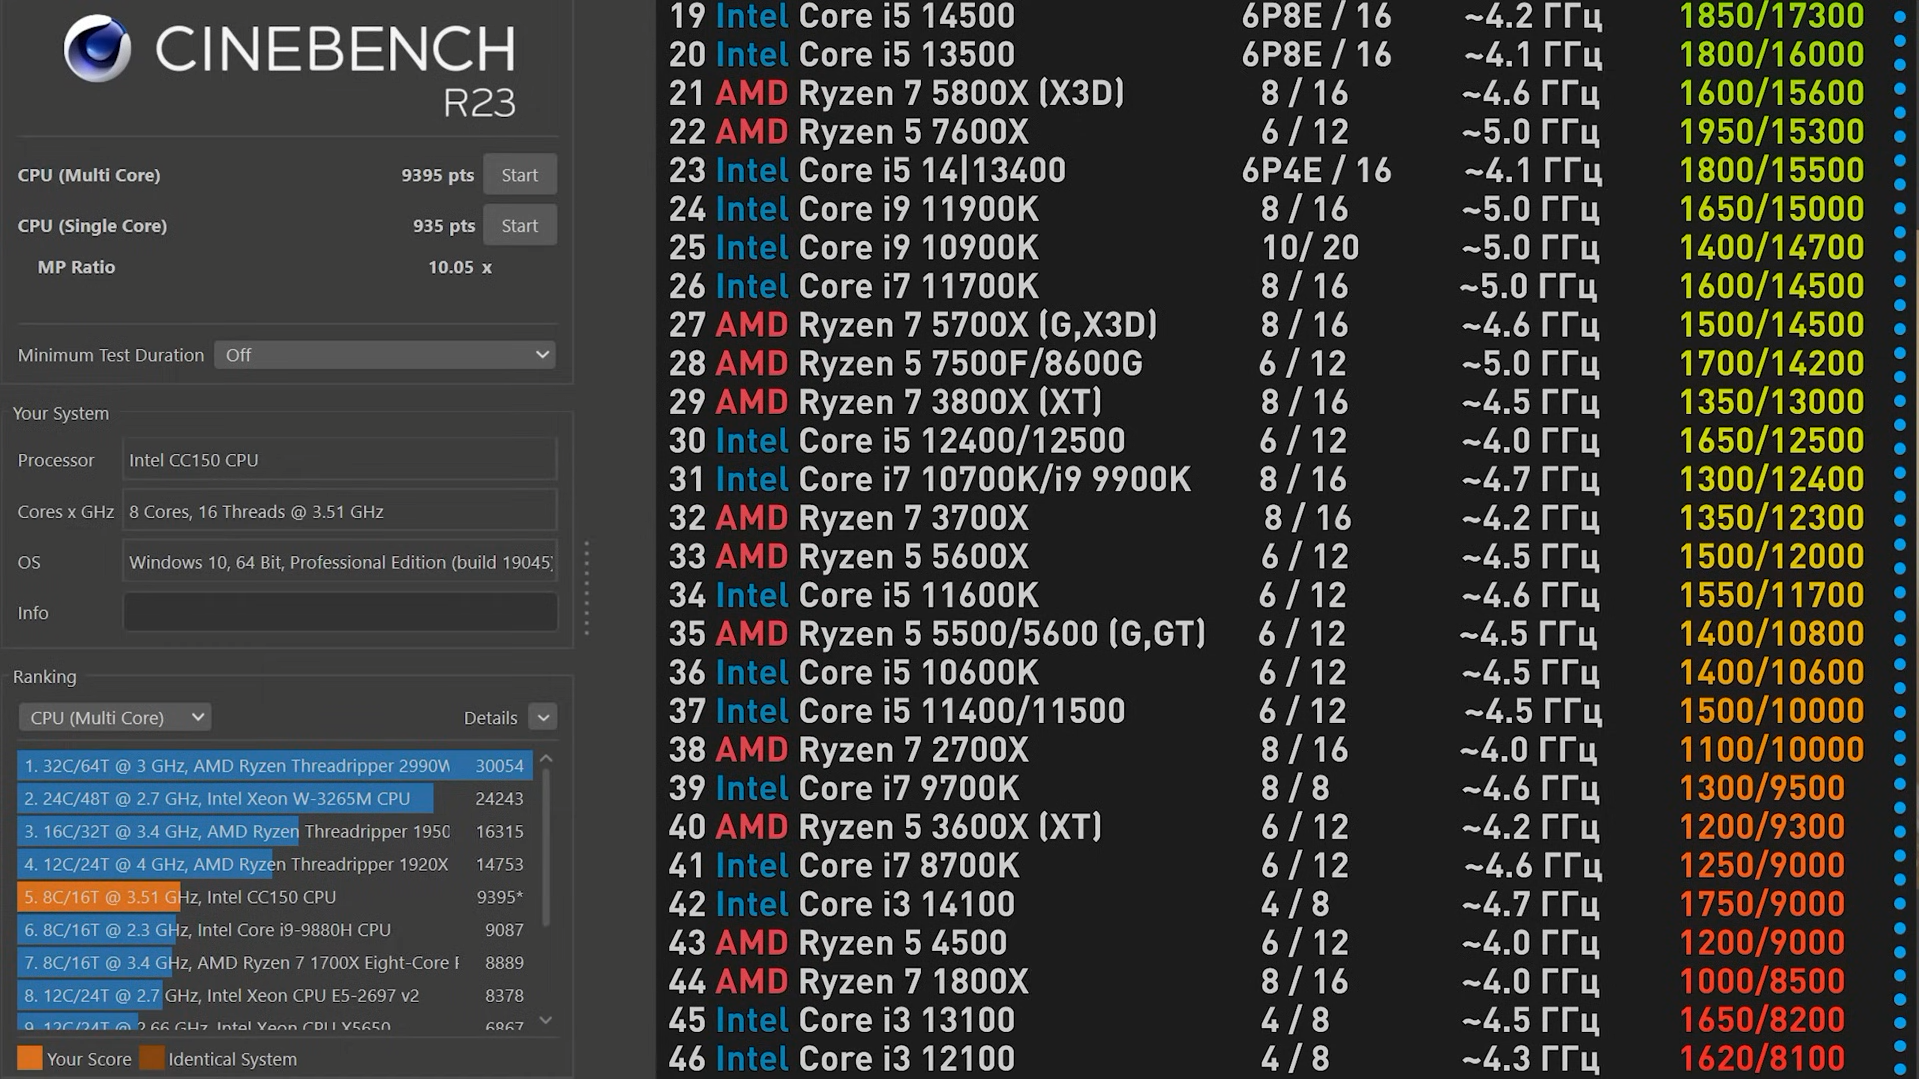Select the Threadripper 1950 ranking row
Image resolution: width=1919 pixels, height=1079 pixels.
click(x=274, y=831)
